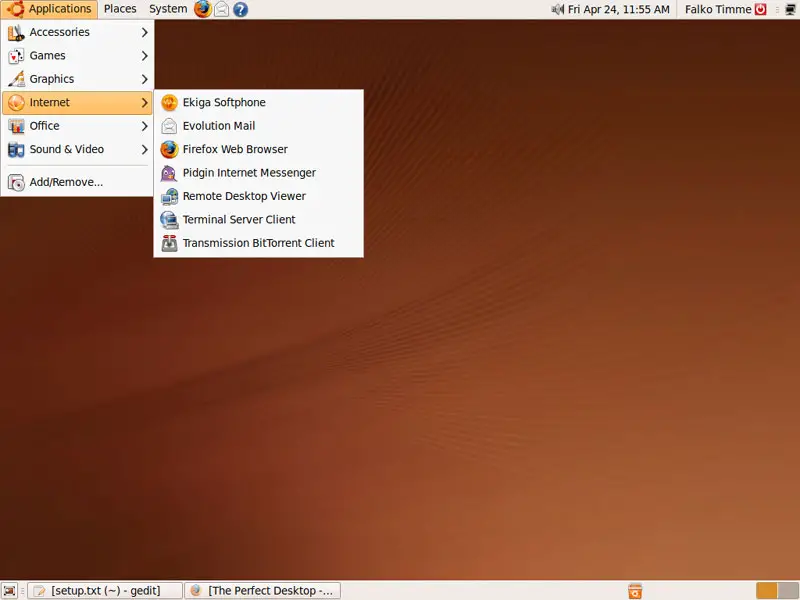Click the Evolution Mail envelope icon in submenu
The width and height of the screenshot is (800, 600).
[x=169, y=126]
